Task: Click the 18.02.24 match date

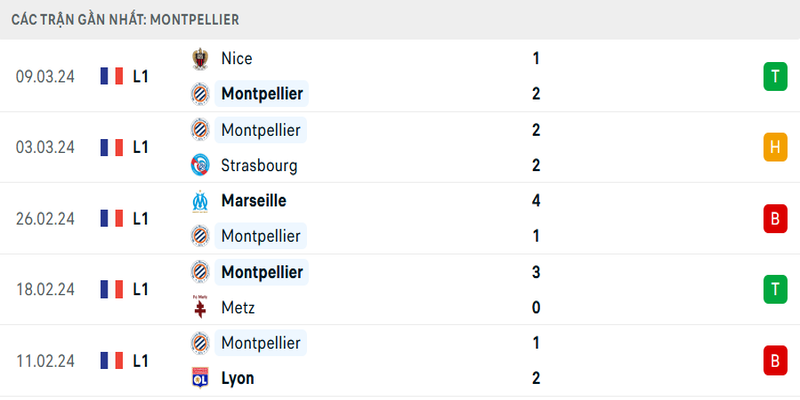Action: tap(46, 289)
